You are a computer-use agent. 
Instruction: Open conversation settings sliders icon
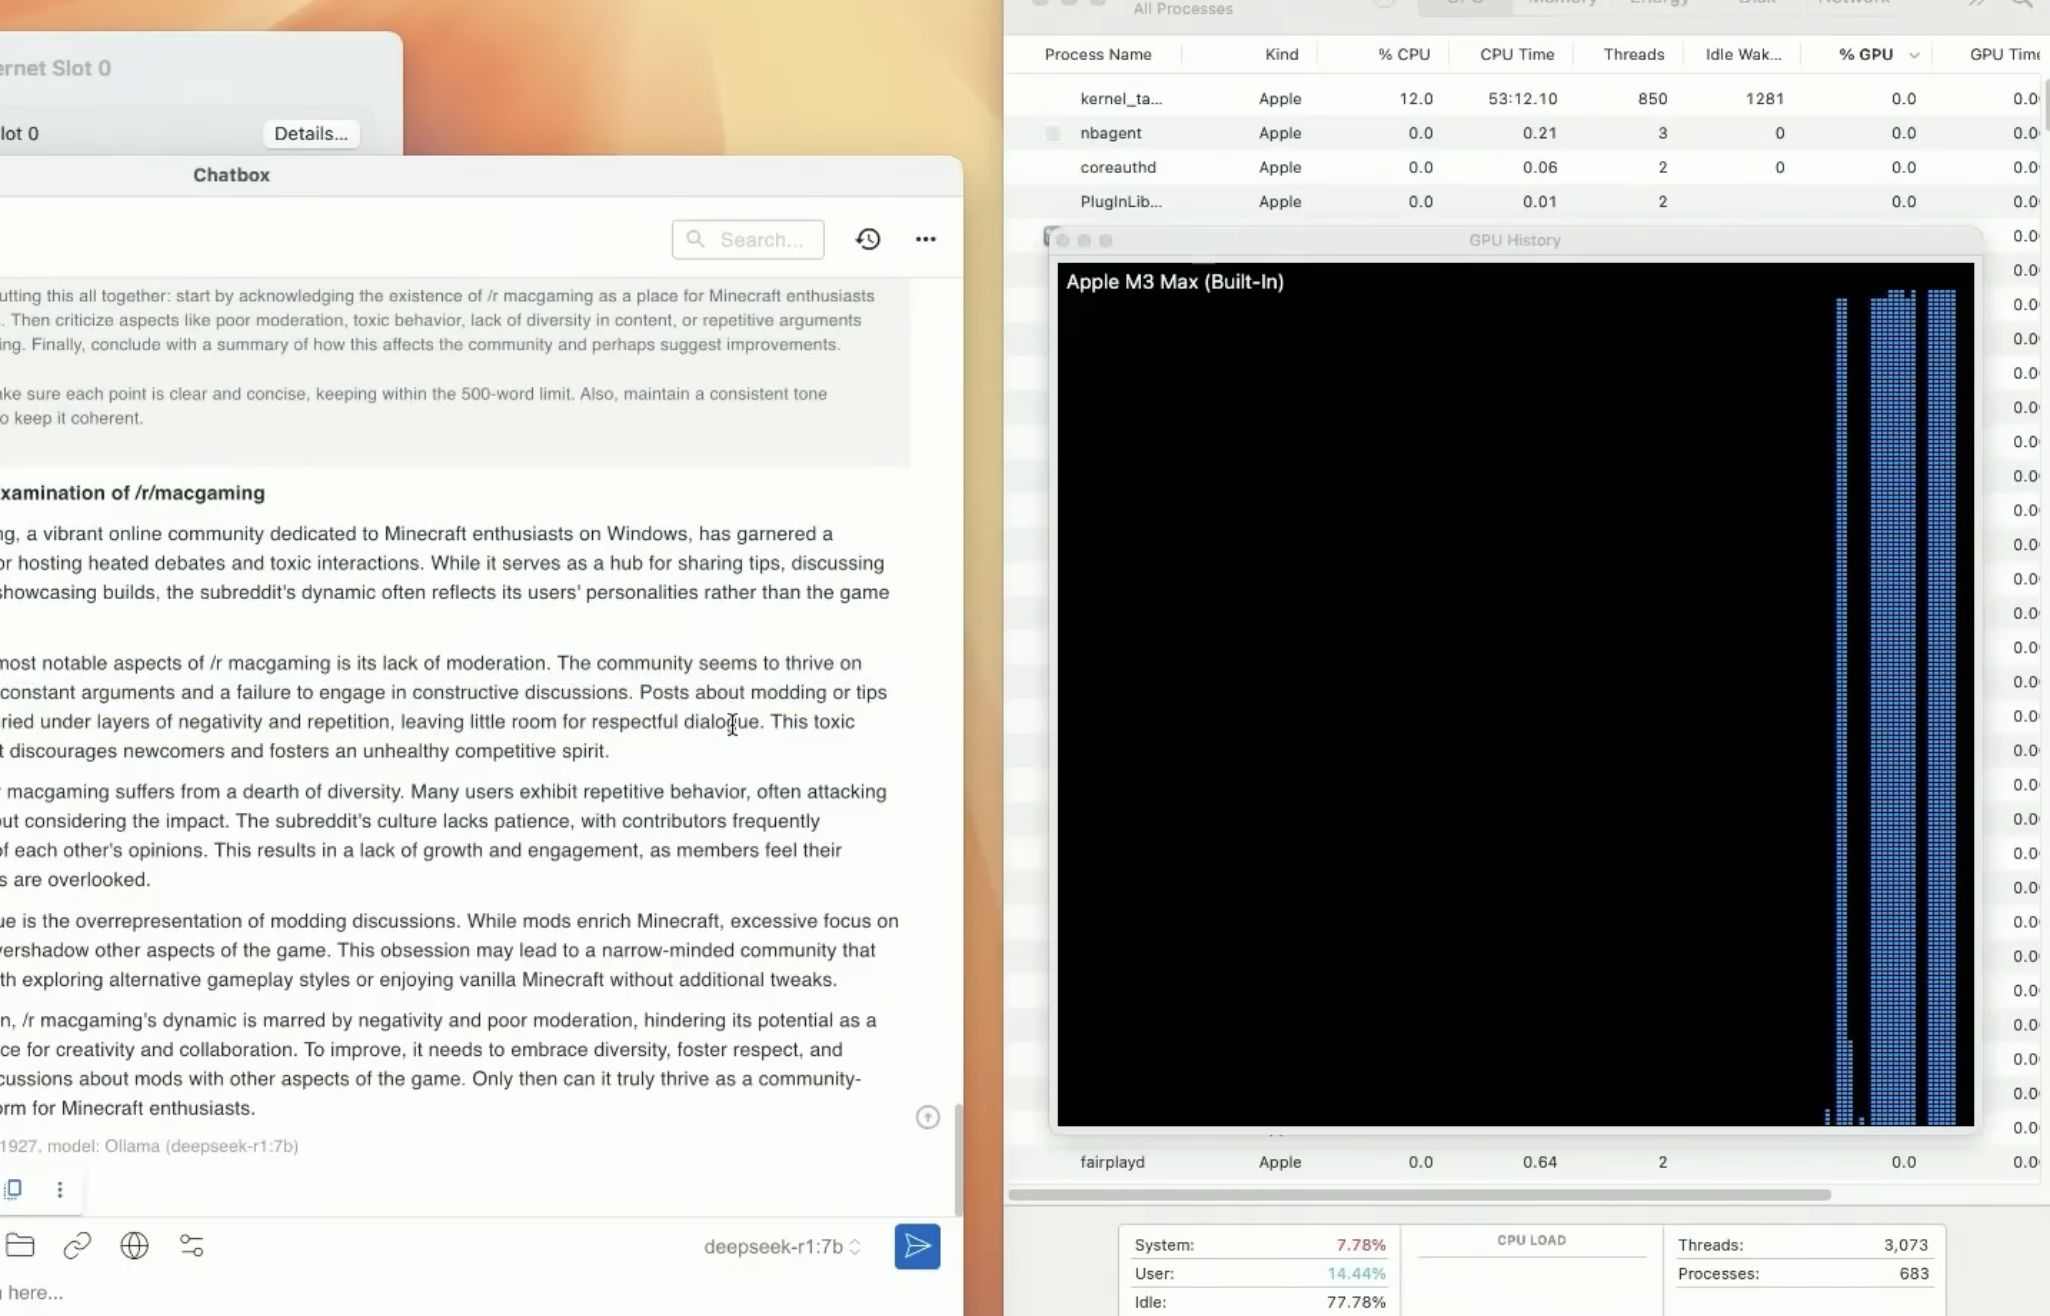click(191, 1245)
